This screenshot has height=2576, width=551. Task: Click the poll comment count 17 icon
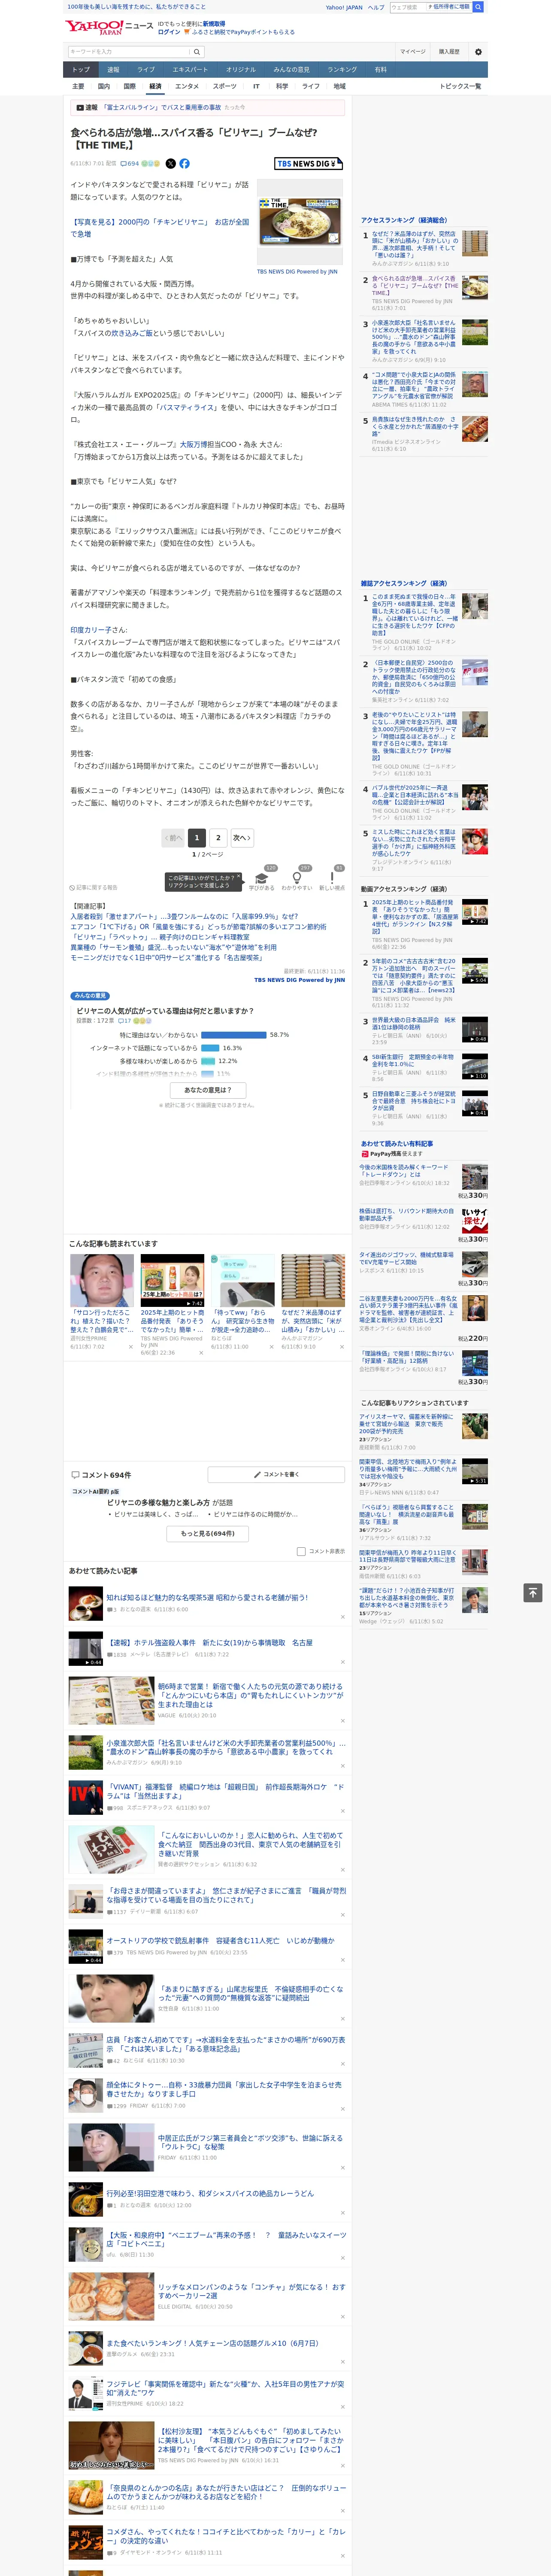coord(125,1021)
